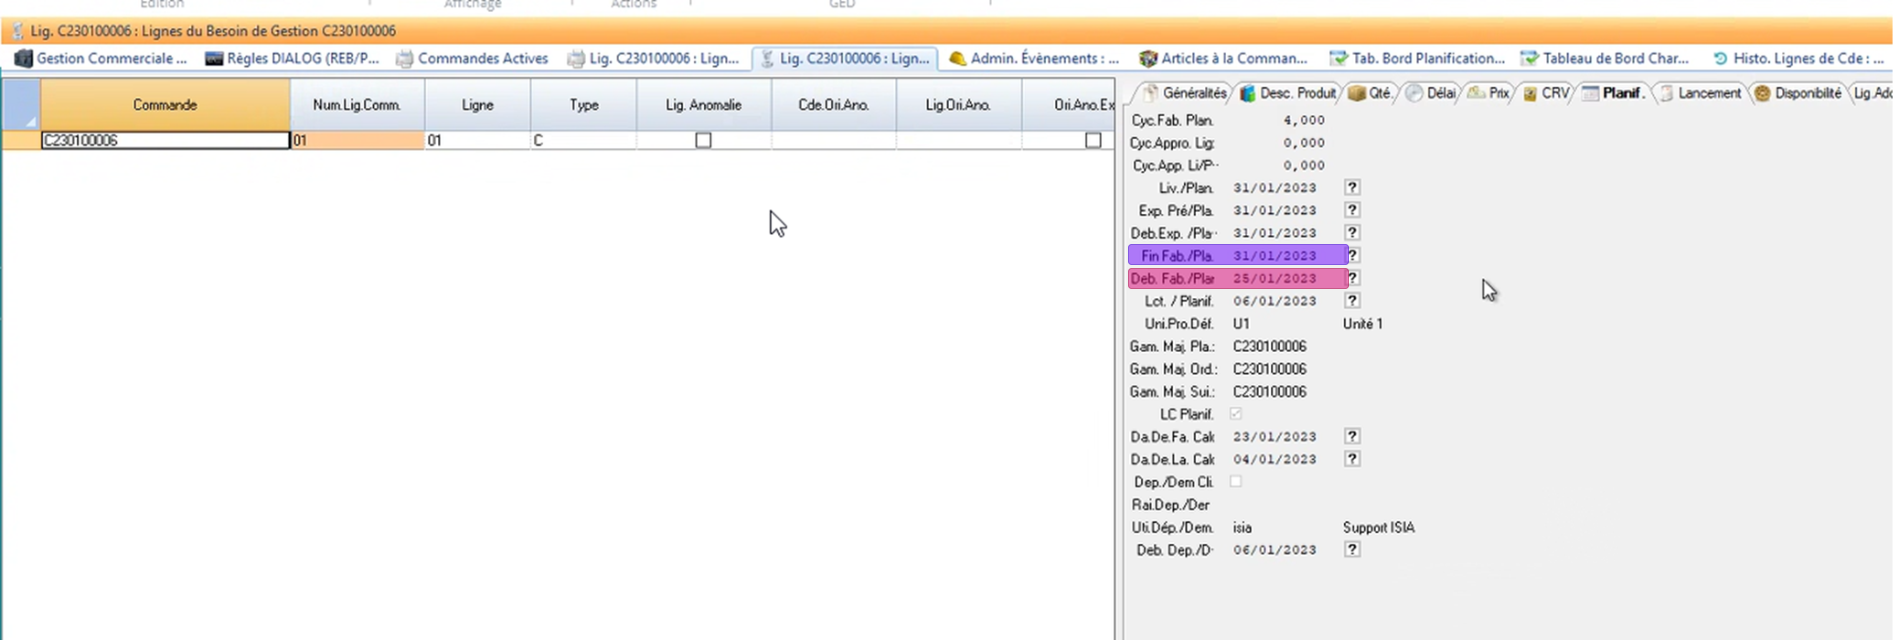Viewport: 1894px width, 641px height.
Task: Toggle the Lig. Anomalie checkbox
Action: coord(703,141)
